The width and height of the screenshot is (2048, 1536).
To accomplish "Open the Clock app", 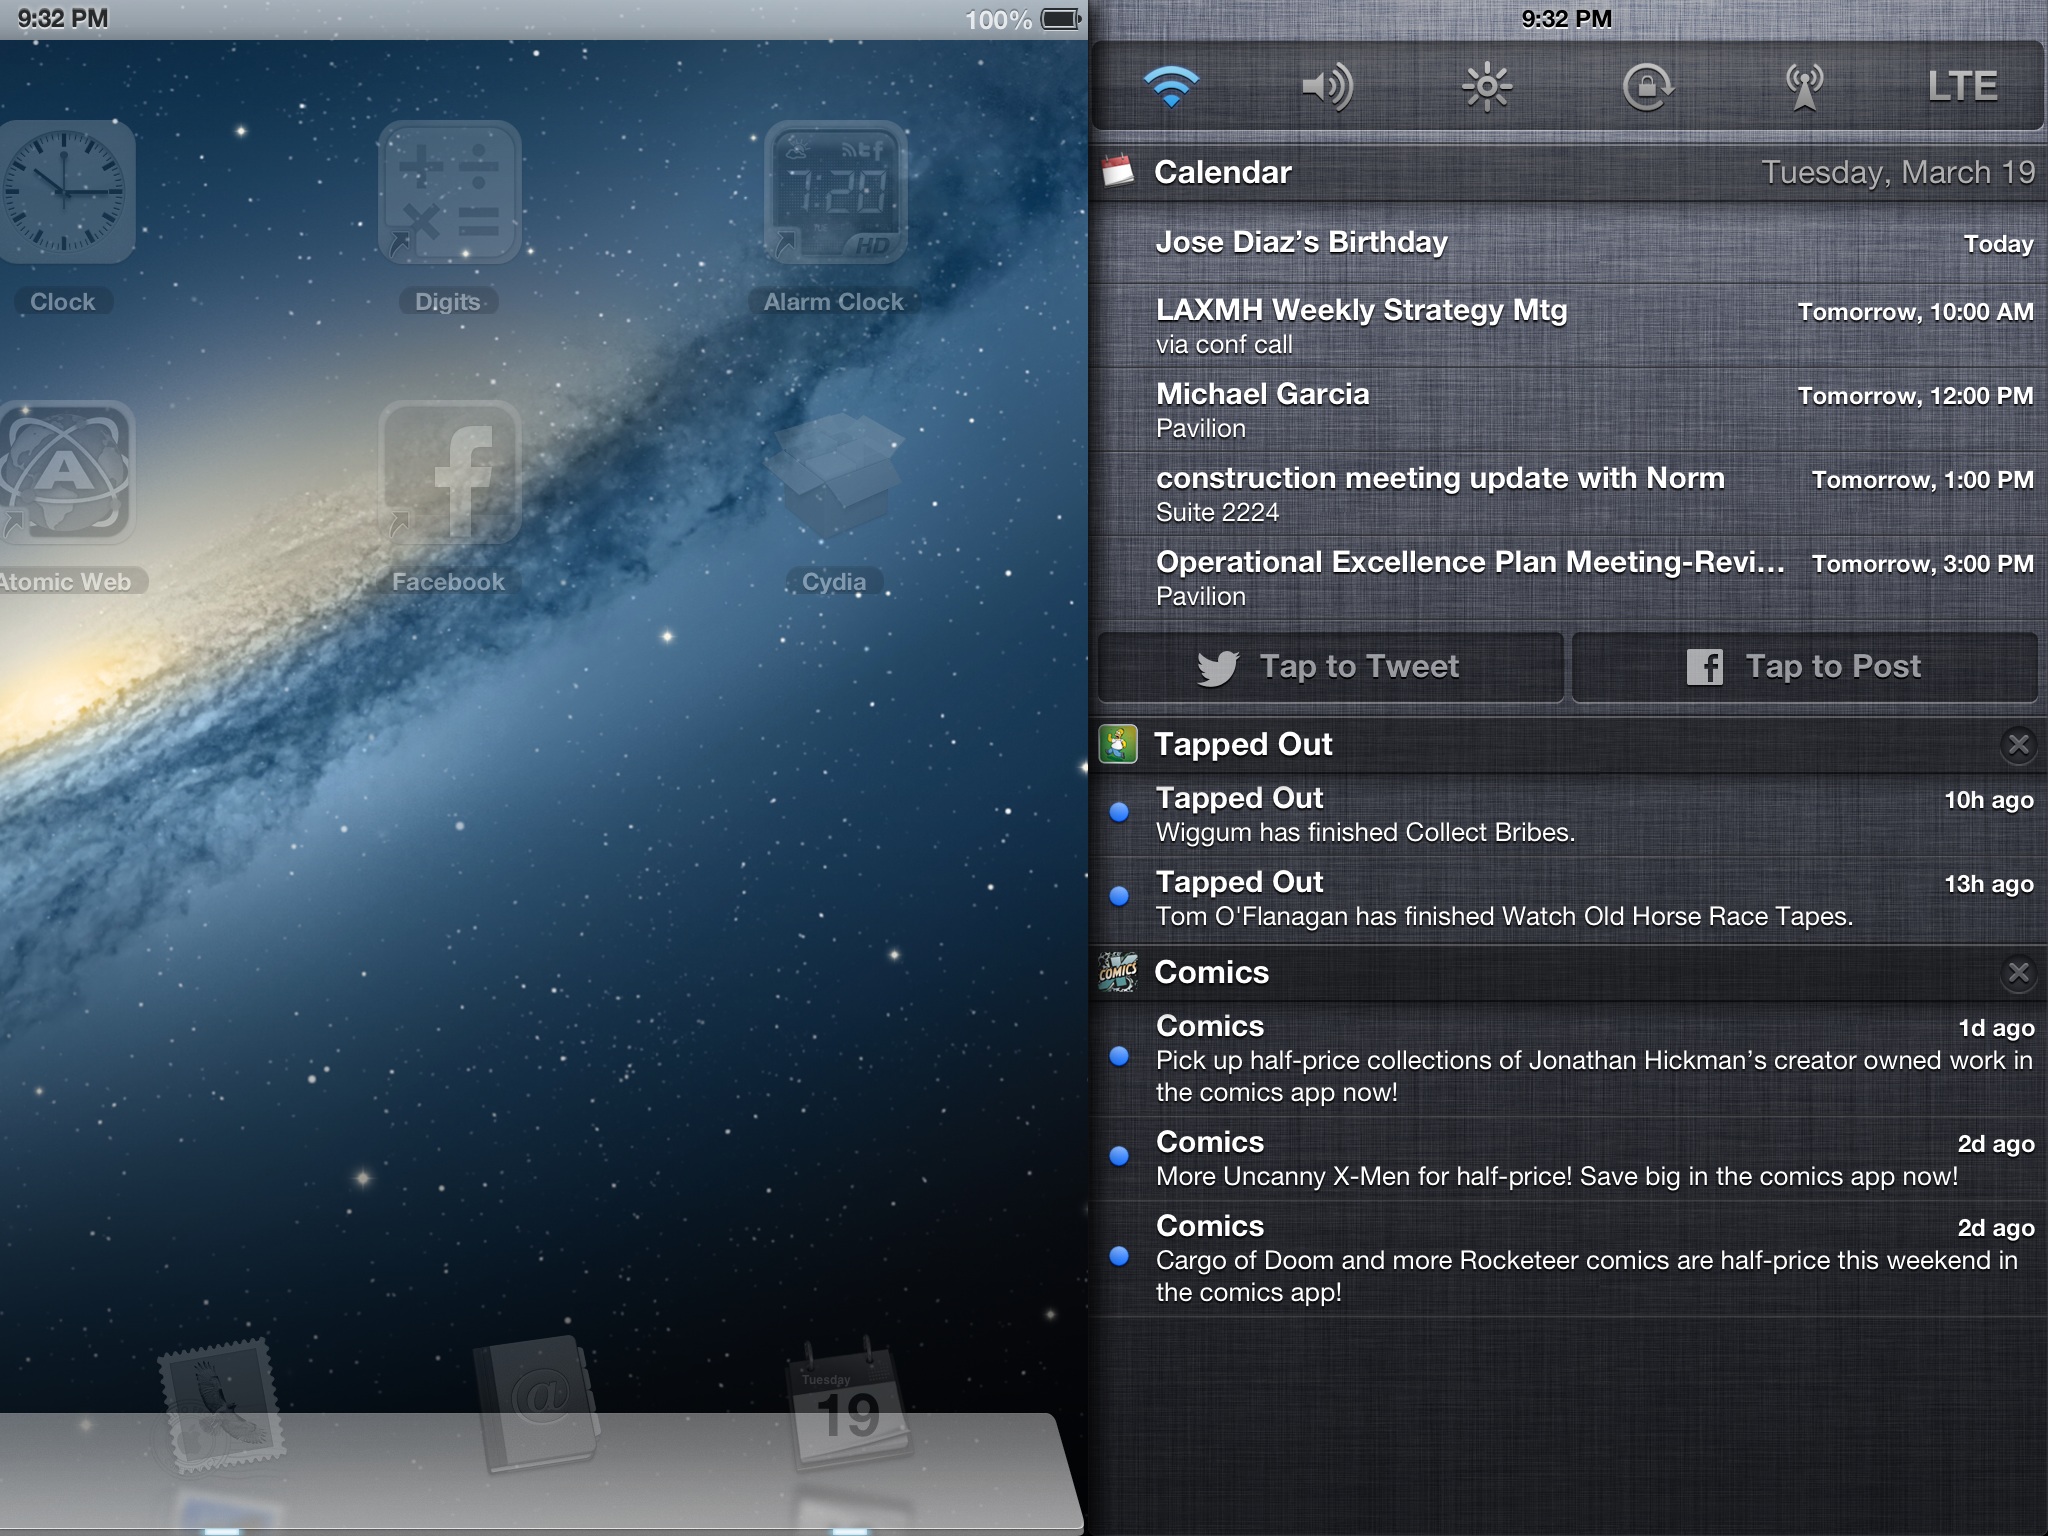I will [x=64, y=192].
